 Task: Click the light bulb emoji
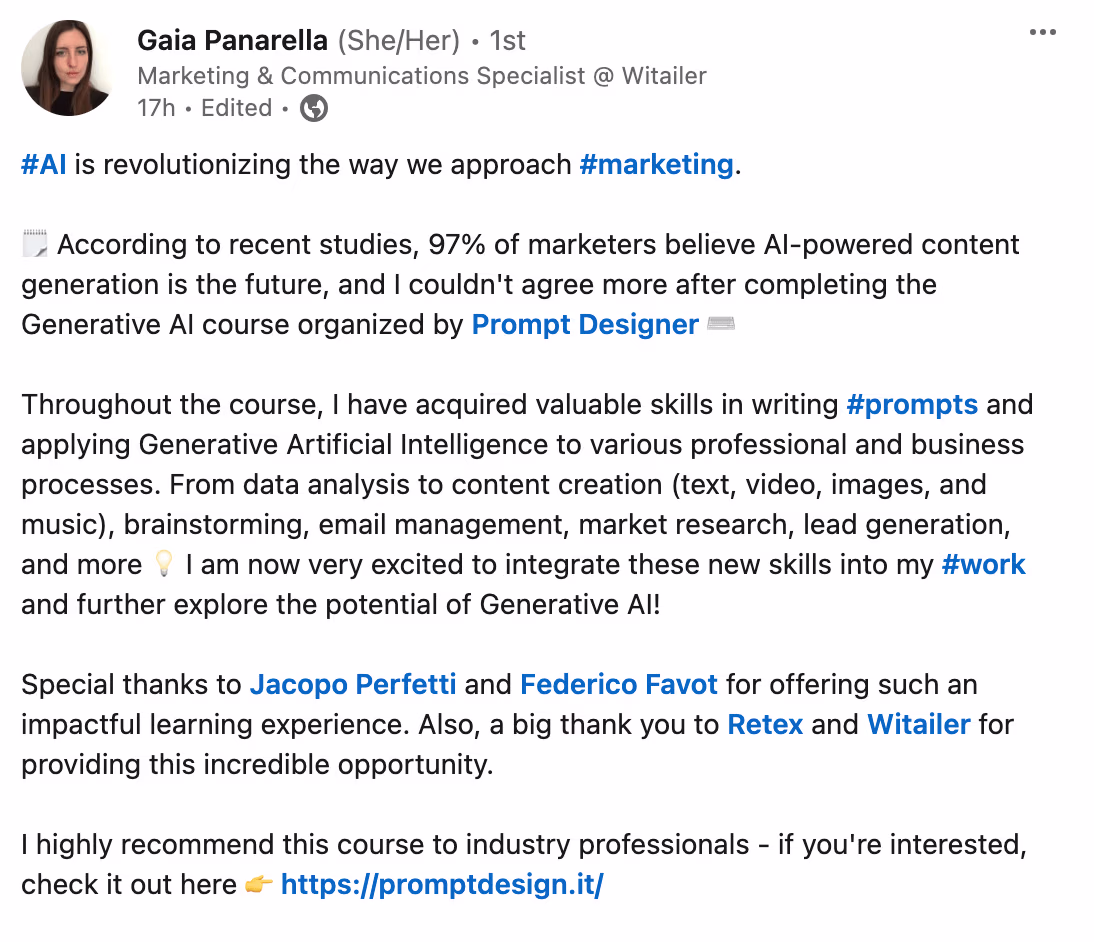[x=163, y=564]
